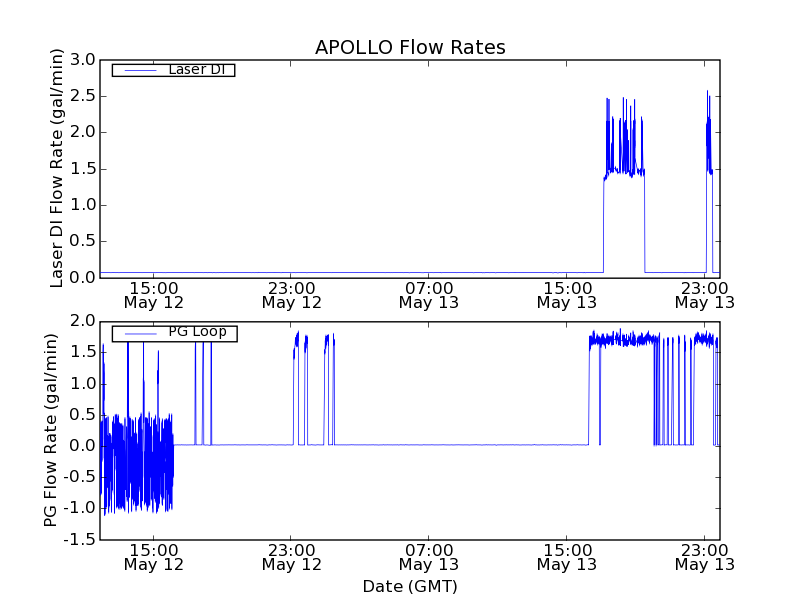Click the PG Flow Rate y-axis label
Image resolution: width=800 pixels, height=600 pixels.
pos(50,430)
